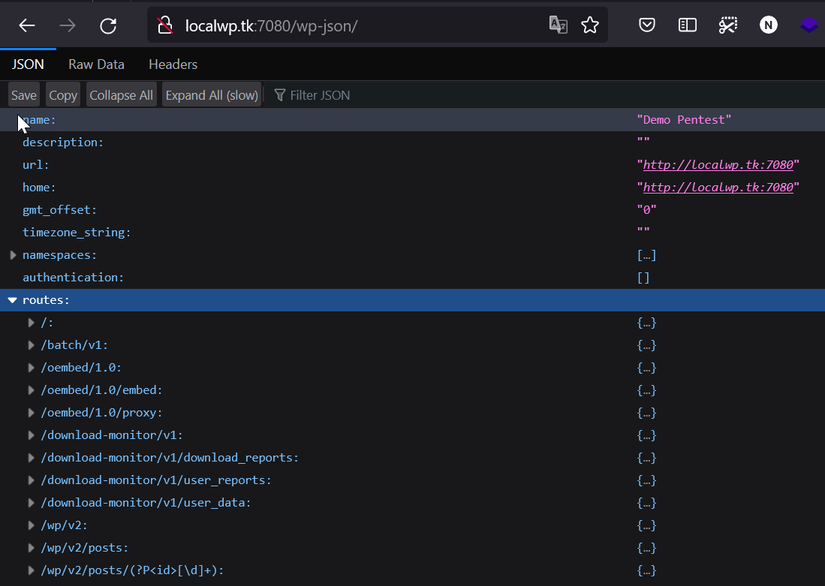Screen dimensions: 825x586
Task: Click the Copy button
Action: click(63, 95)
